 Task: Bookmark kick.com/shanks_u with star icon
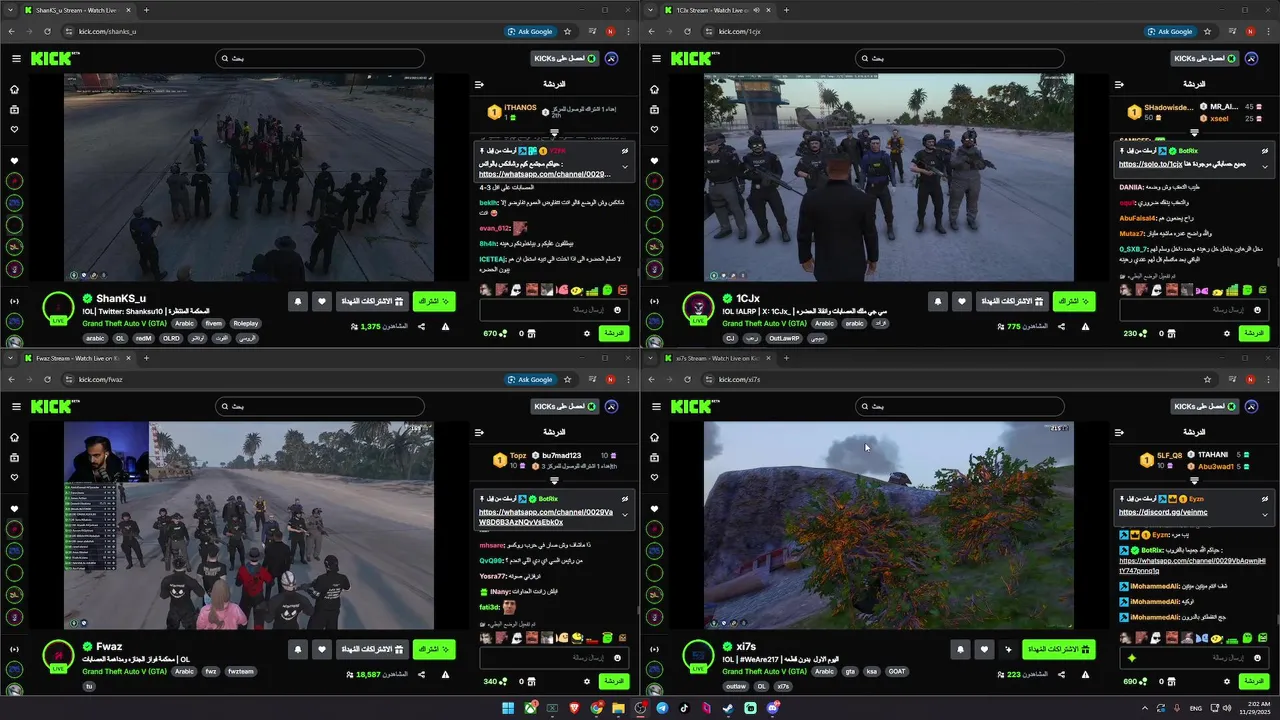pyautogui.click(x=567, y=31)
